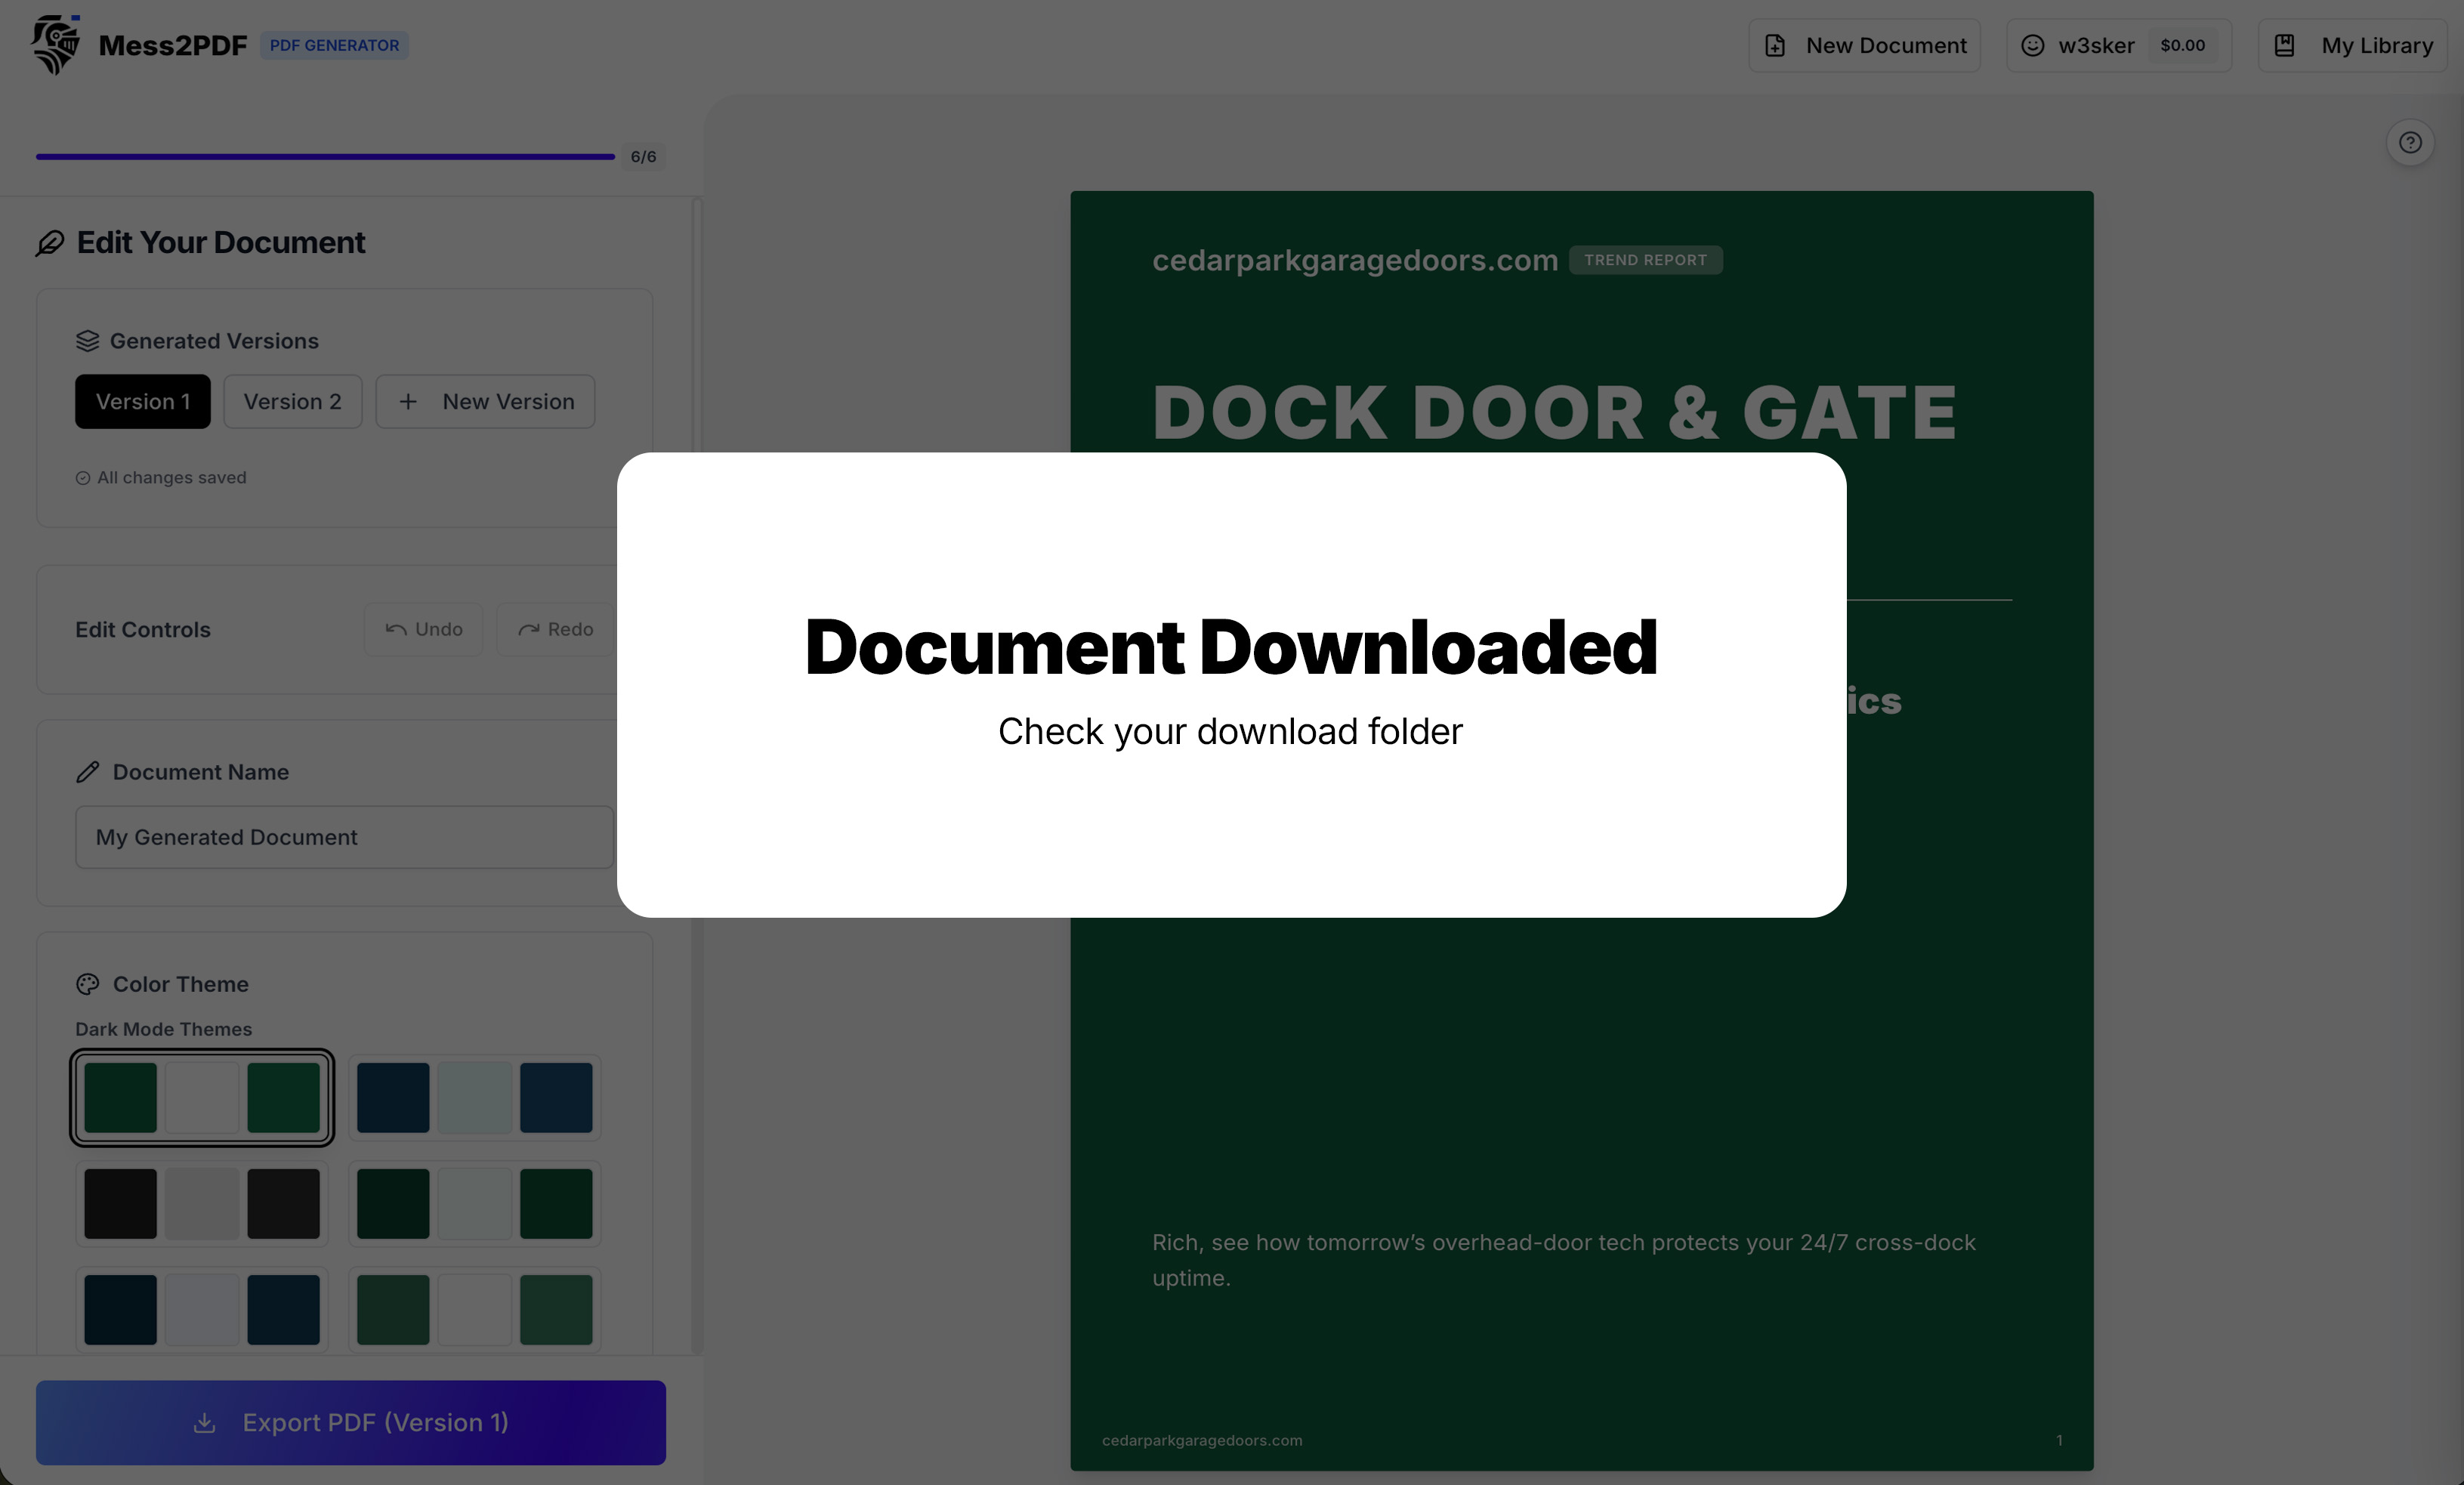Click the Generated Versions layers icon

(x=88, y=340)
